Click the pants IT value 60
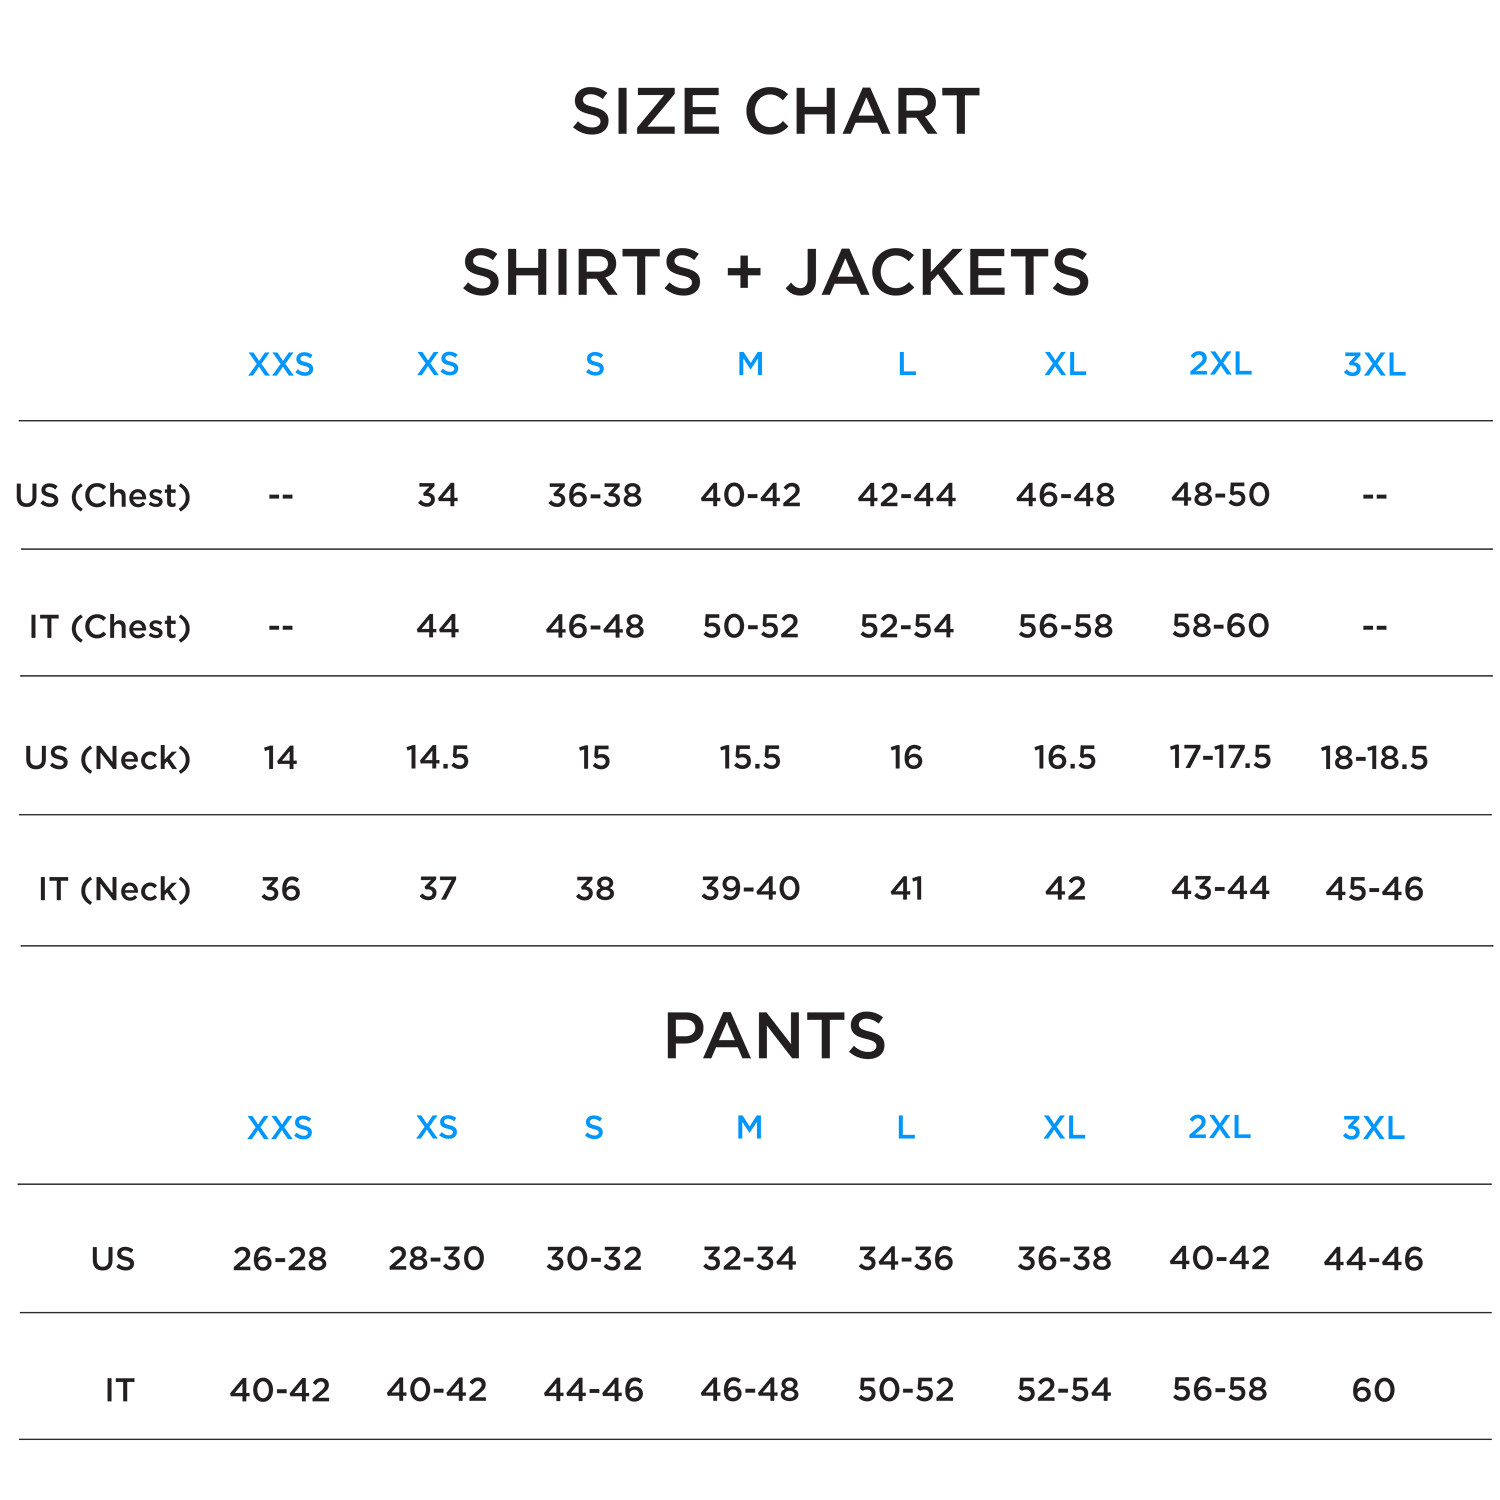Viewport: 1500px width, 1500px height. [x=1373, y=1389]
